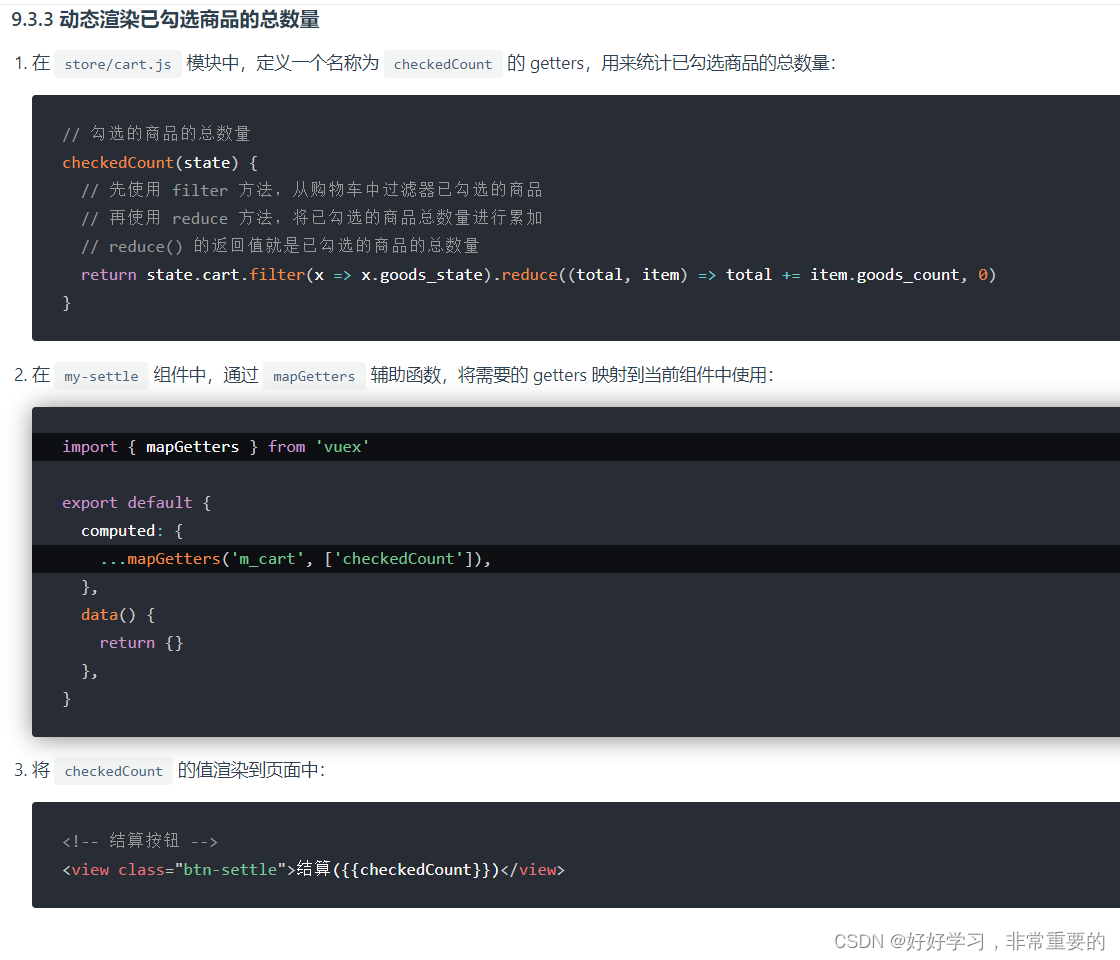Click the code line 'export default {'

[136, 502]
